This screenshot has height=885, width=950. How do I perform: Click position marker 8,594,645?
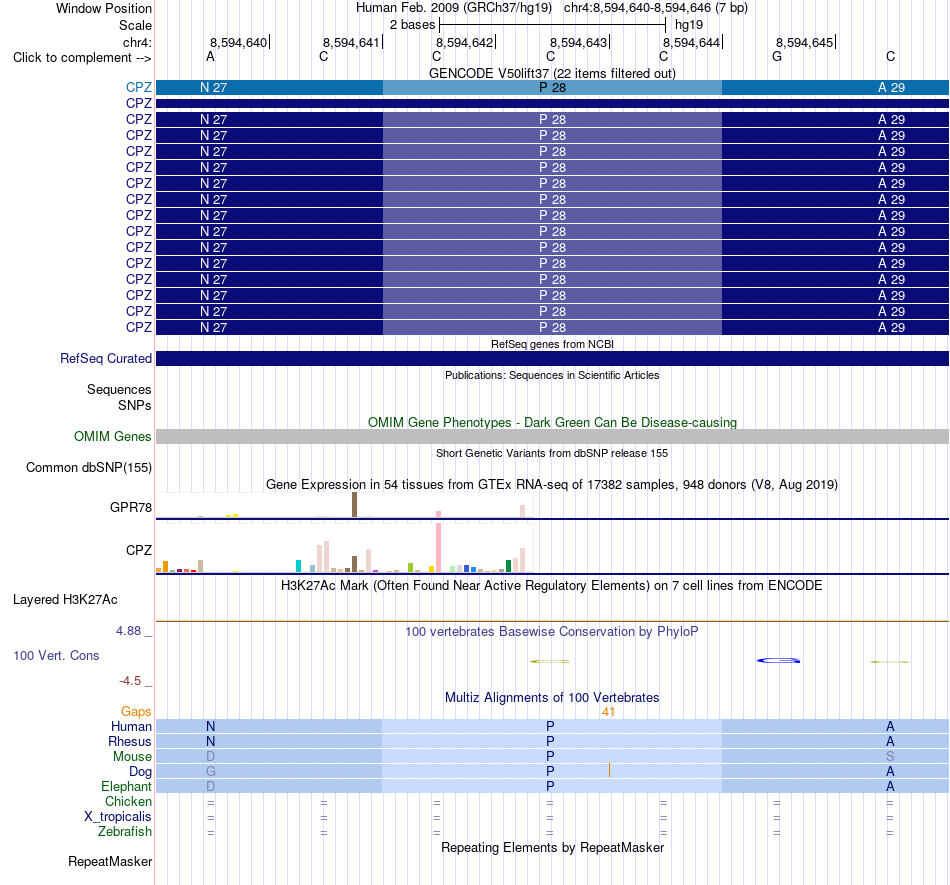click(805, 42)
